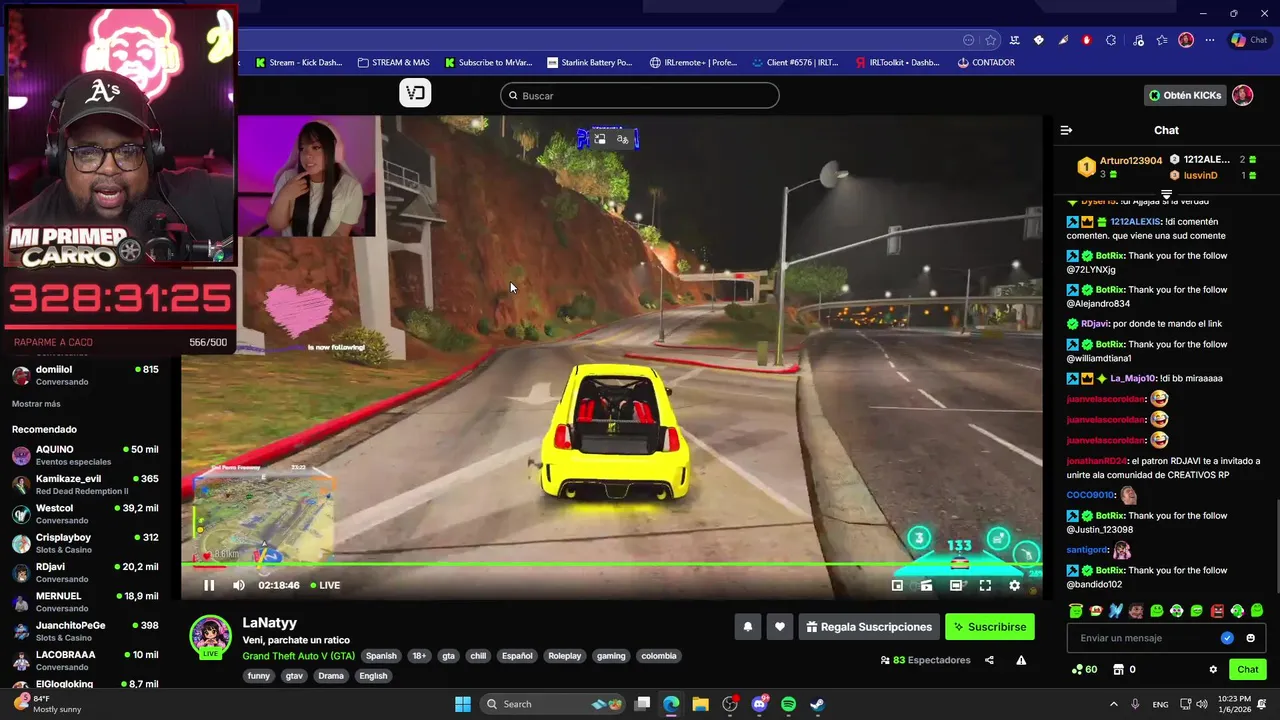
Task: Open Grand Theft Auto V category link
Action: click(298, 656)
